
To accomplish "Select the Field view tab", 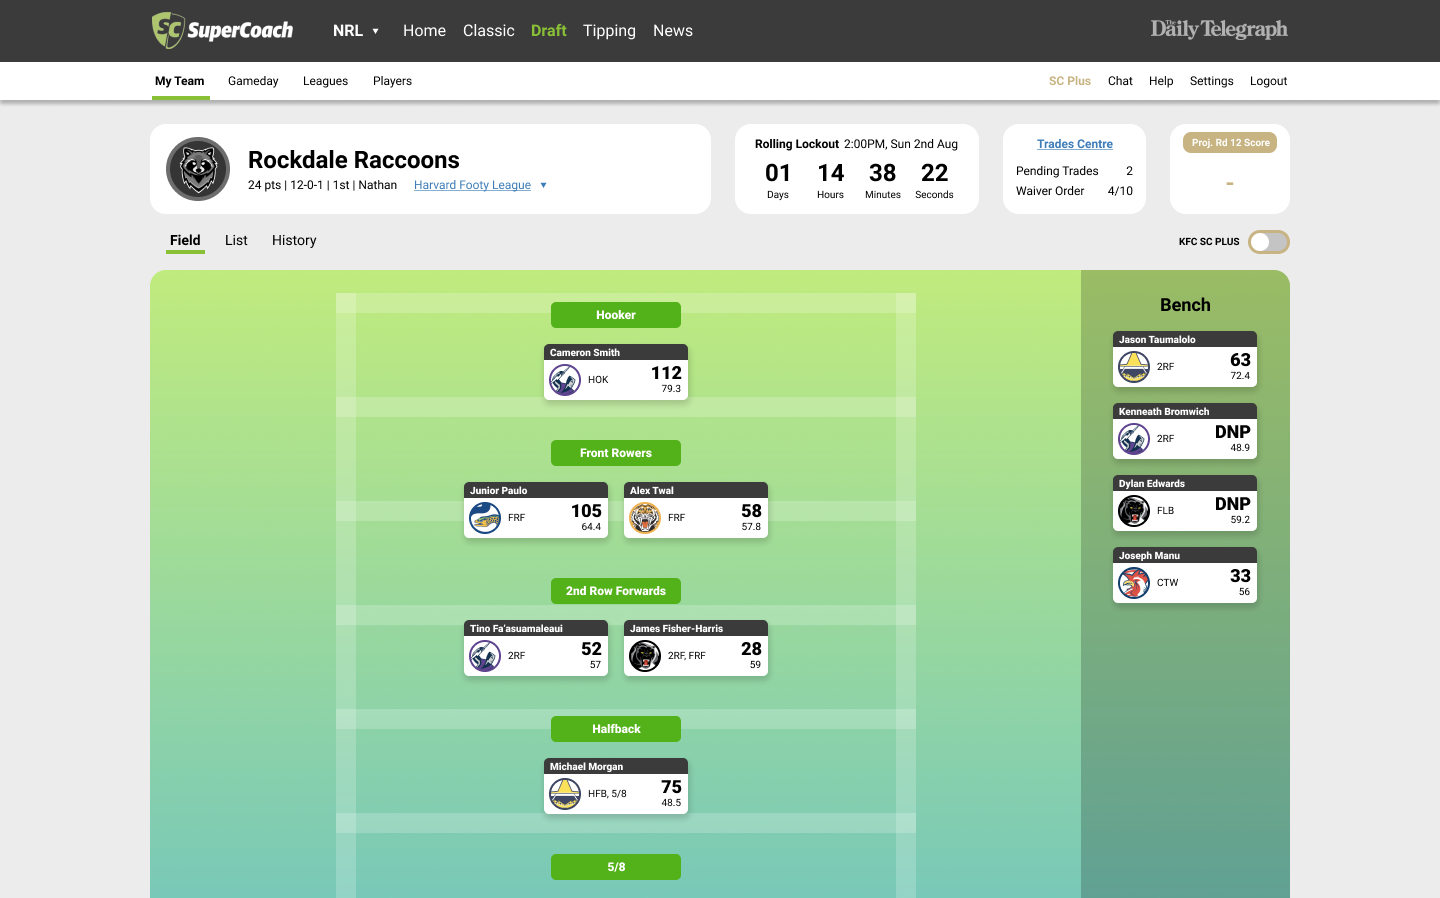I will 185,241.
